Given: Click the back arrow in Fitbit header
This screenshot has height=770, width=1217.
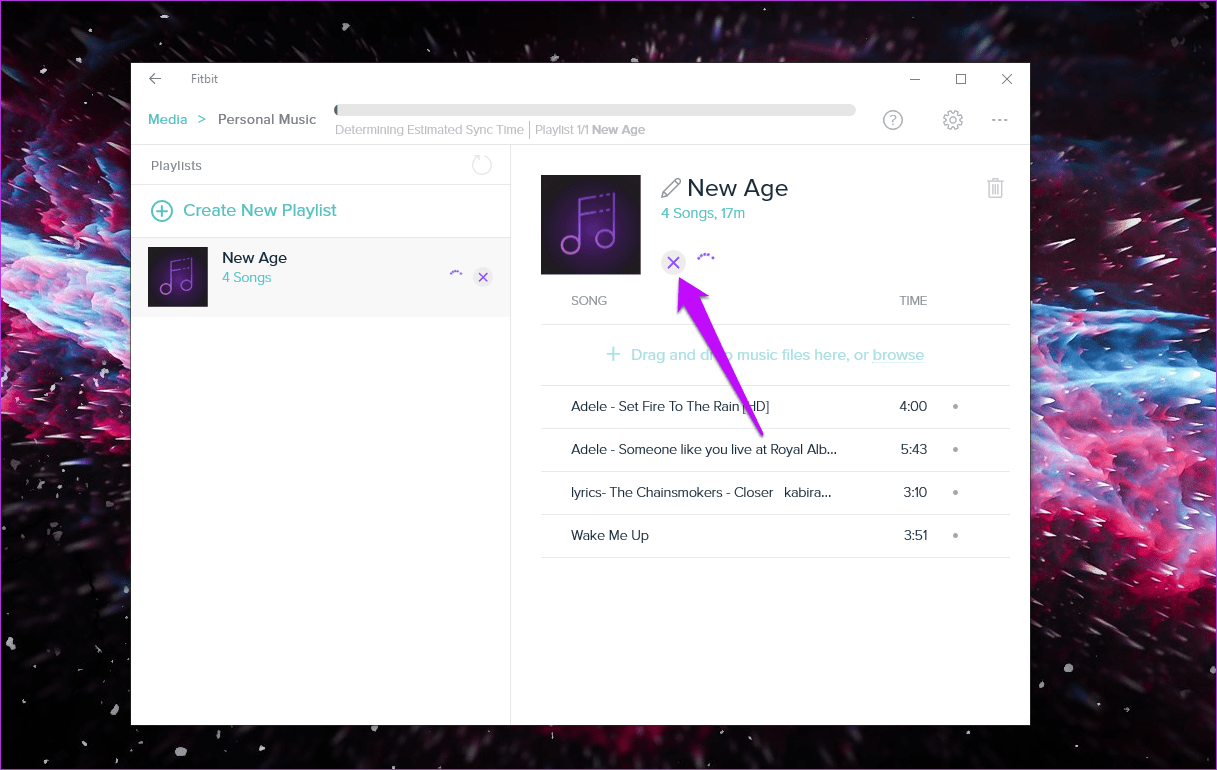Looking at the screenshot, I should pos(155,79).
